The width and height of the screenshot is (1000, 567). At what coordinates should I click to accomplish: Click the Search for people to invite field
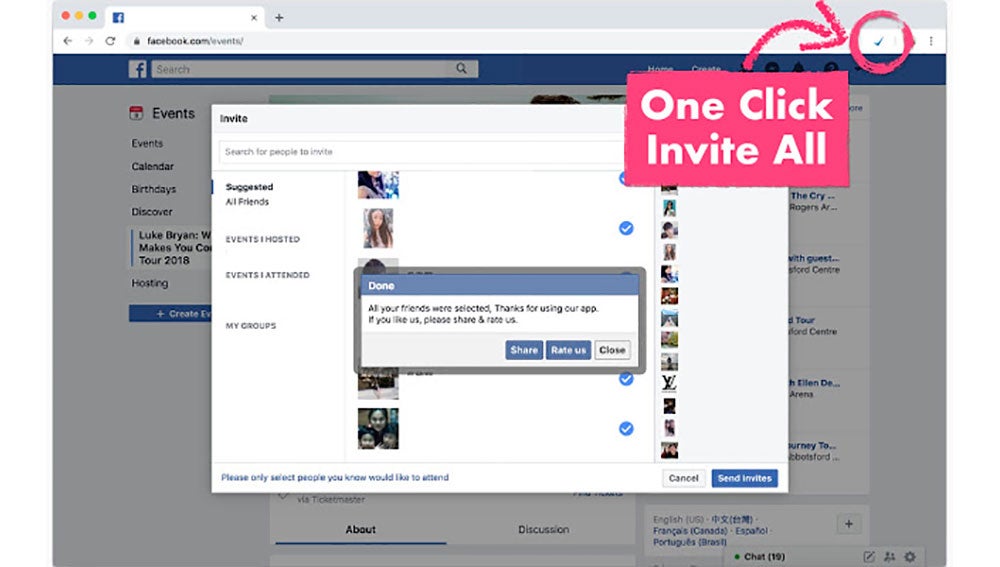[x=421, y=152]
